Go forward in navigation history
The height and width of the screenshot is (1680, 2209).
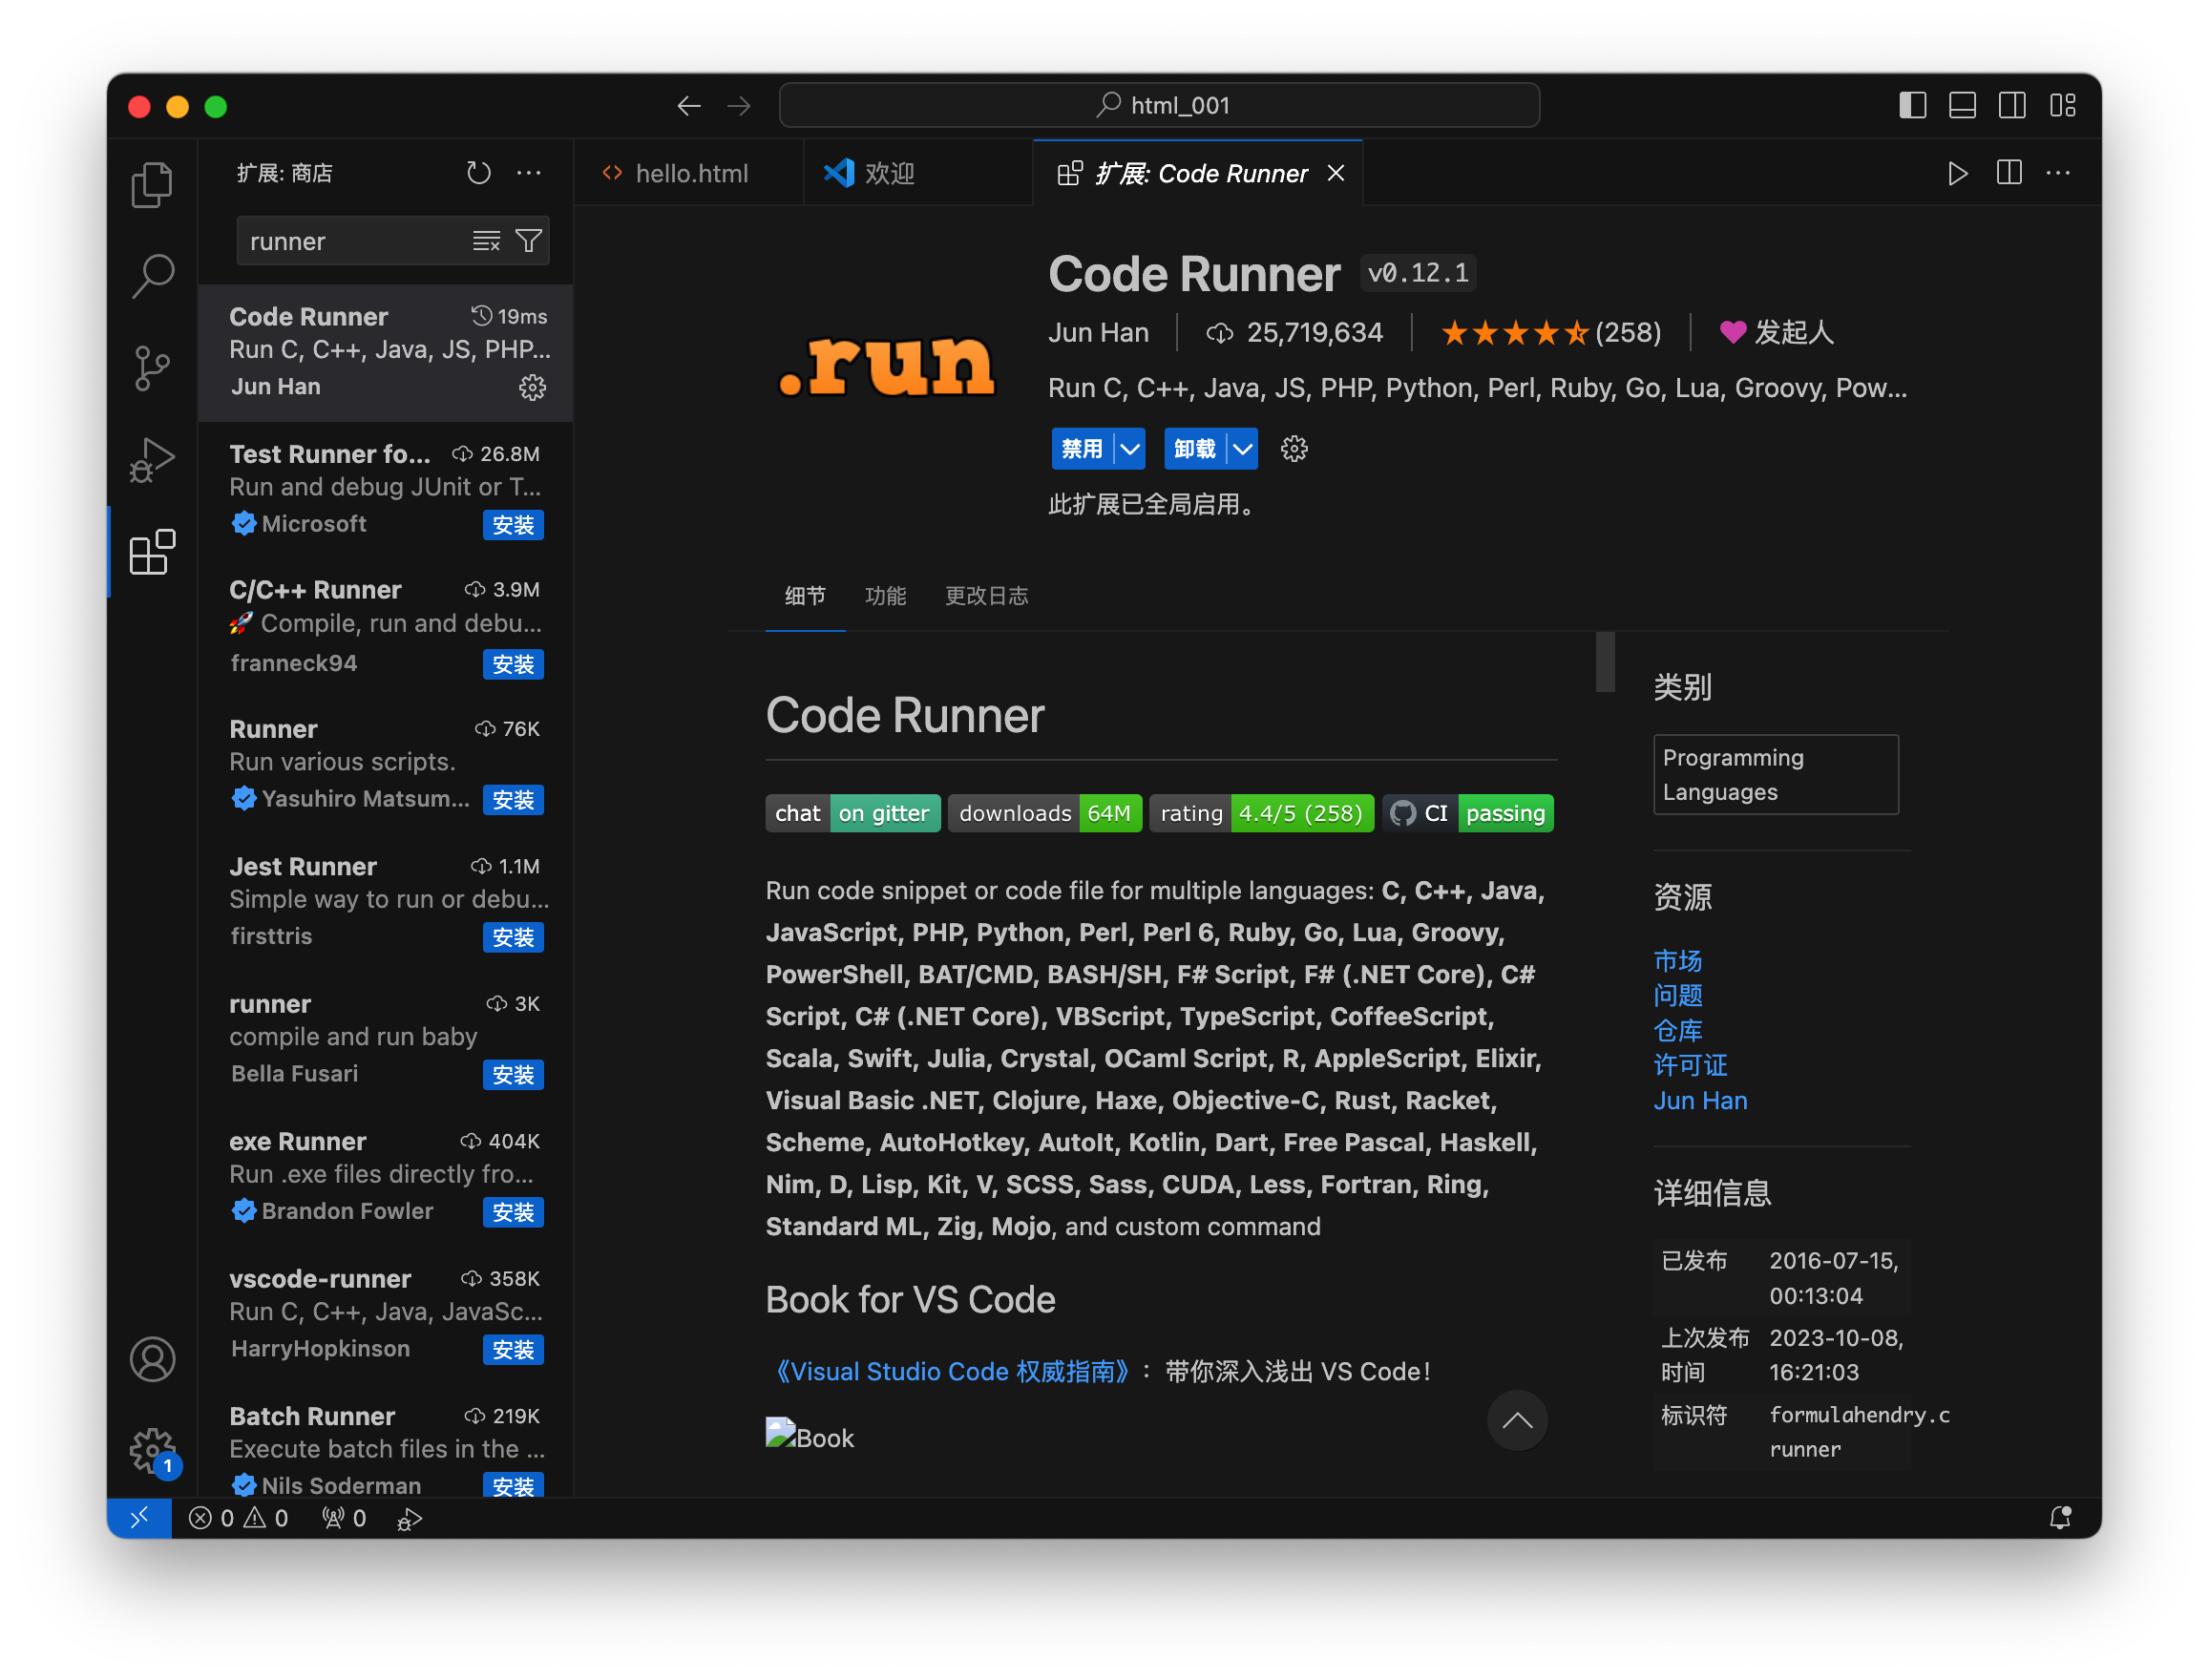738,106
